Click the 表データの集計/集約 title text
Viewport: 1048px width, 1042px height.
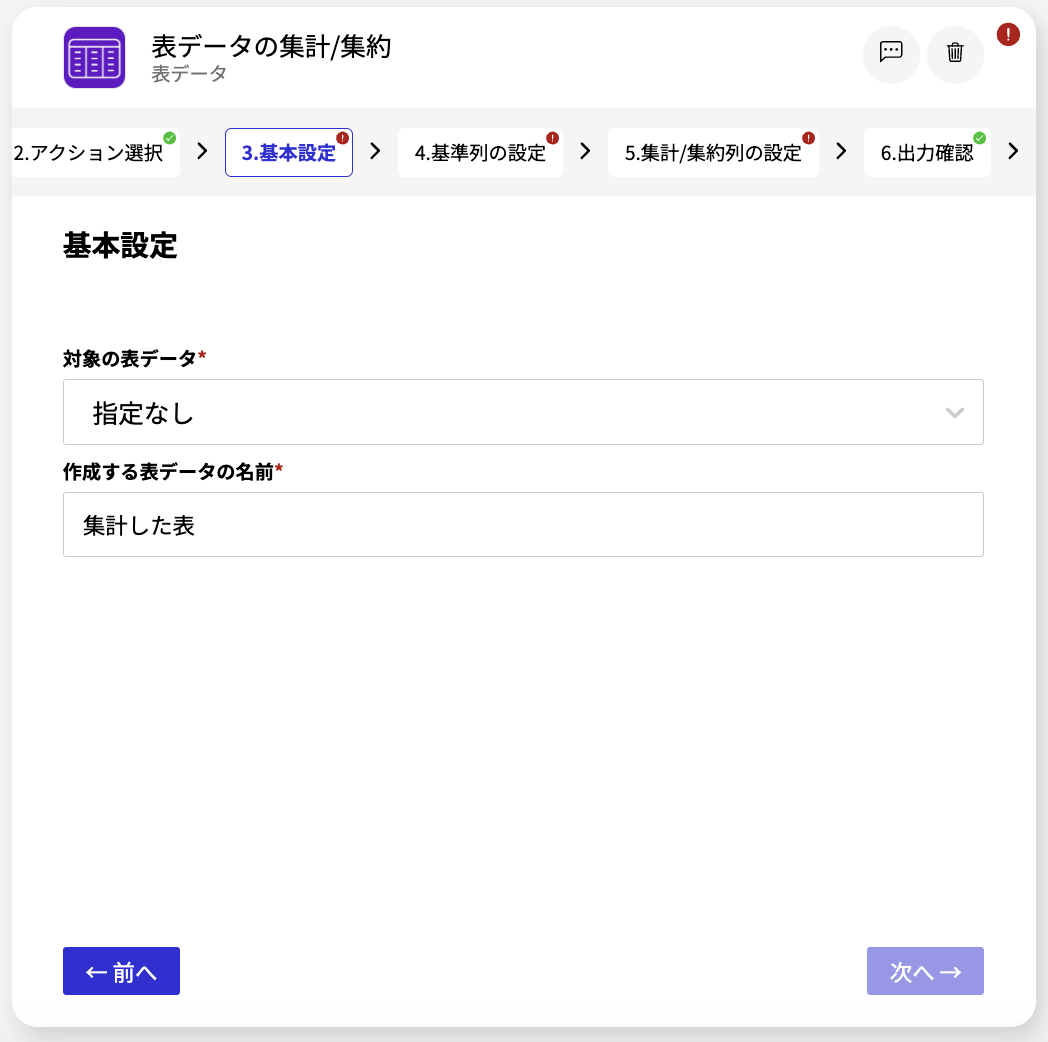[271, 47]
